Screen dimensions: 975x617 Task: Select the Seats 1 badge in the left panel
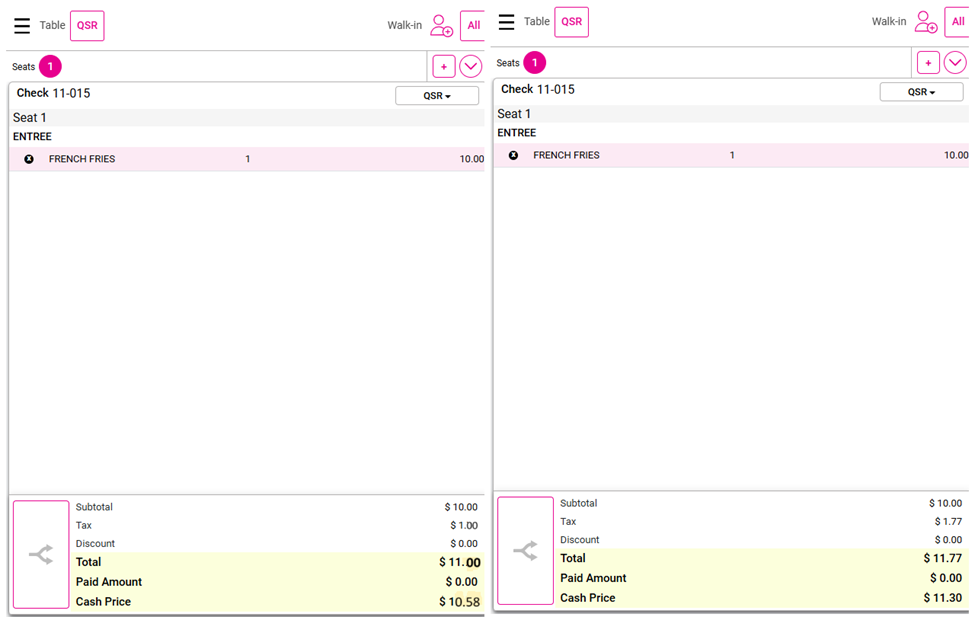pos(50,67)
